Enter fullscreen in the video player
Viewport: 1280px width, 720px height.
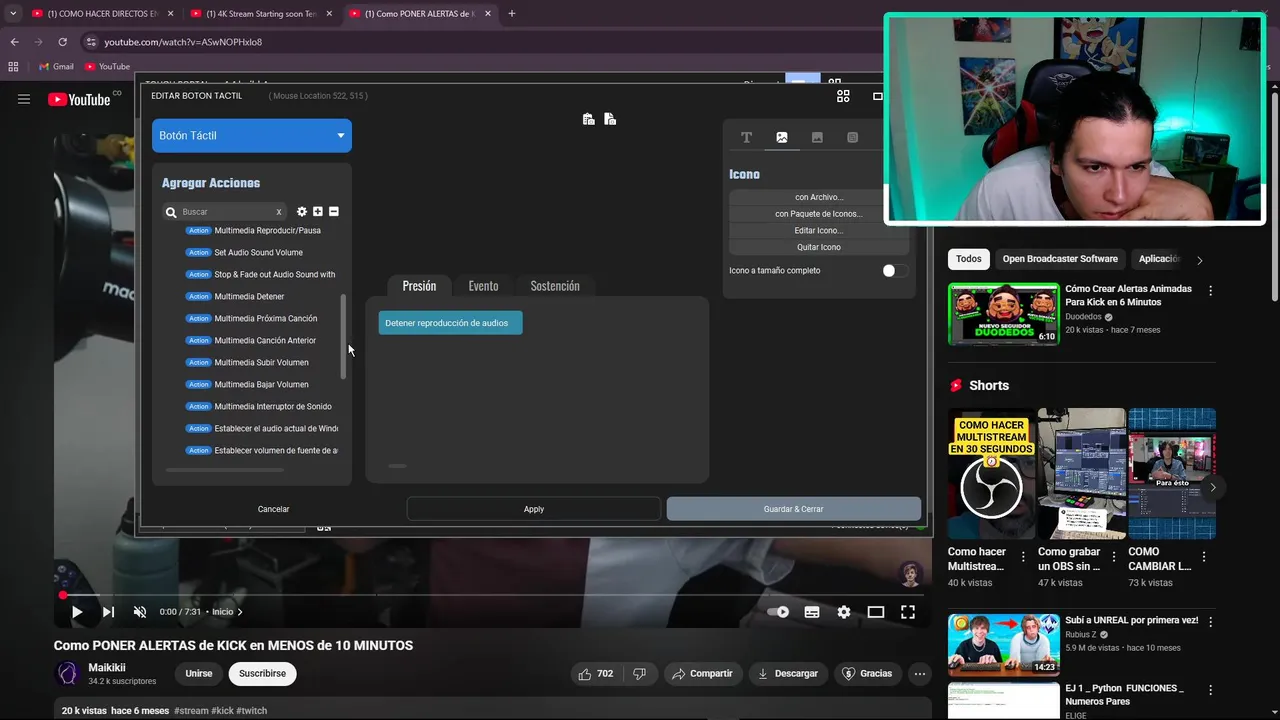tap(908, 612)
